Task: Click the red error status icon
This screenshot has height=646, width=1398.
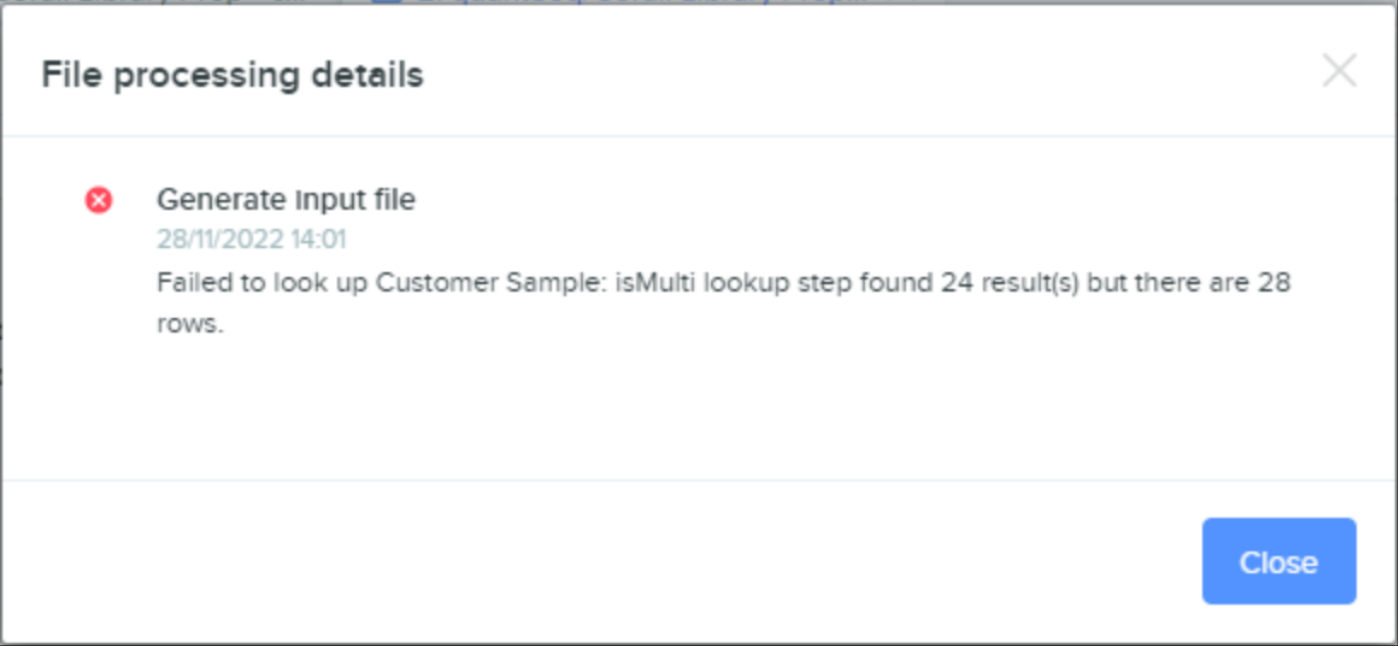Action: 98,201
